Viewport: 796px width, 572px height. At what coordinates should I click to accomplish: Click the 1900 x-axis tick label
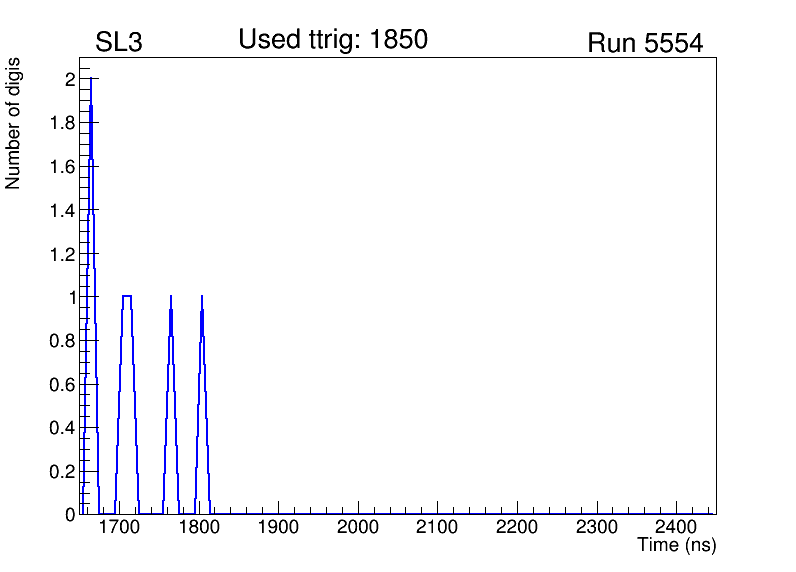coord(278,527)
